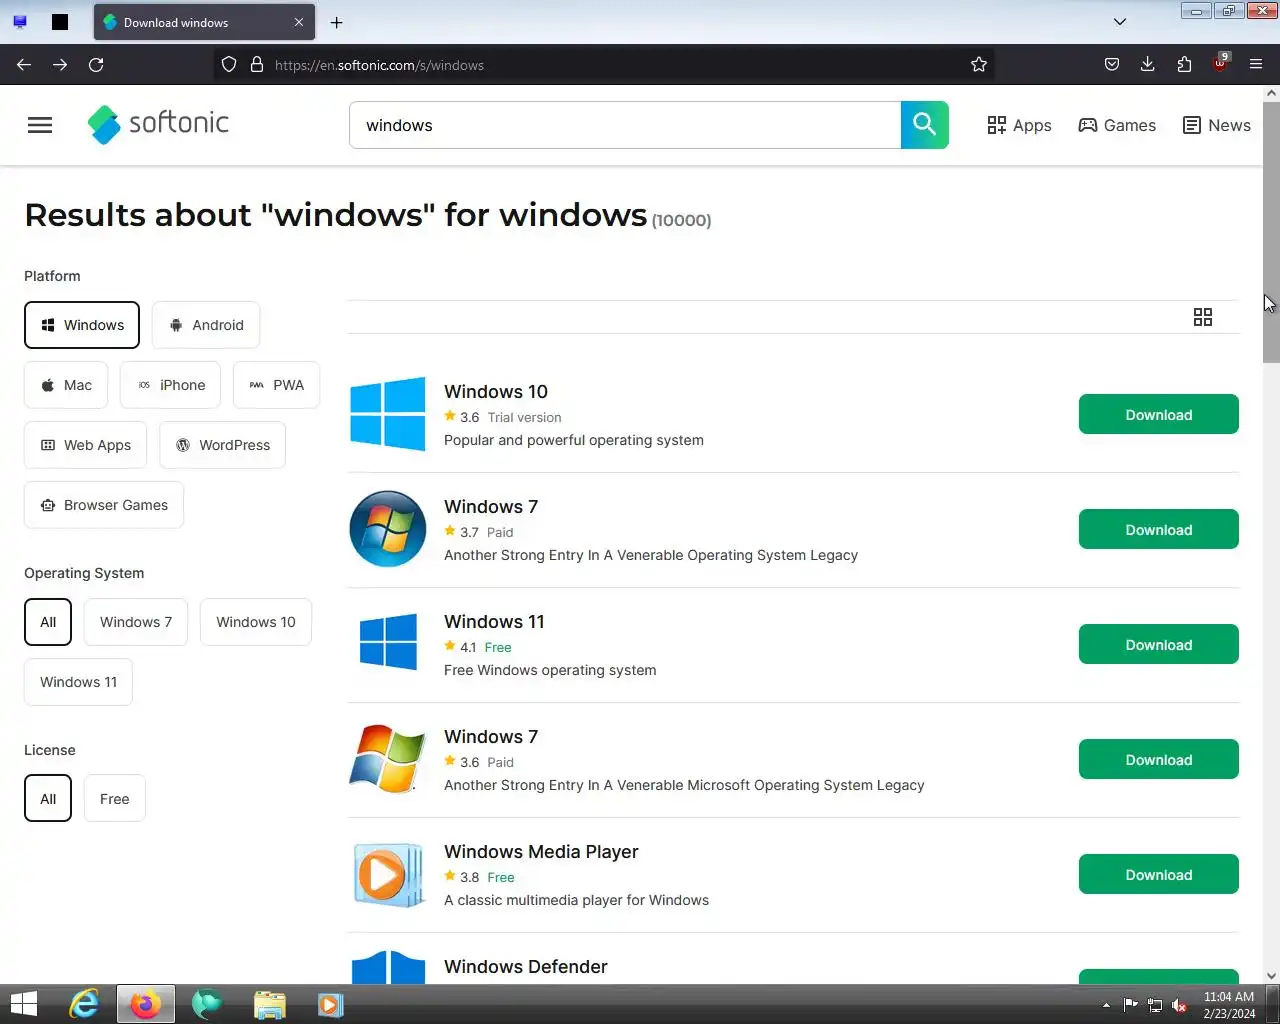The image size is (1280, 1024).
Task: Go forward in browser history
Action: (x=60, y=65)
